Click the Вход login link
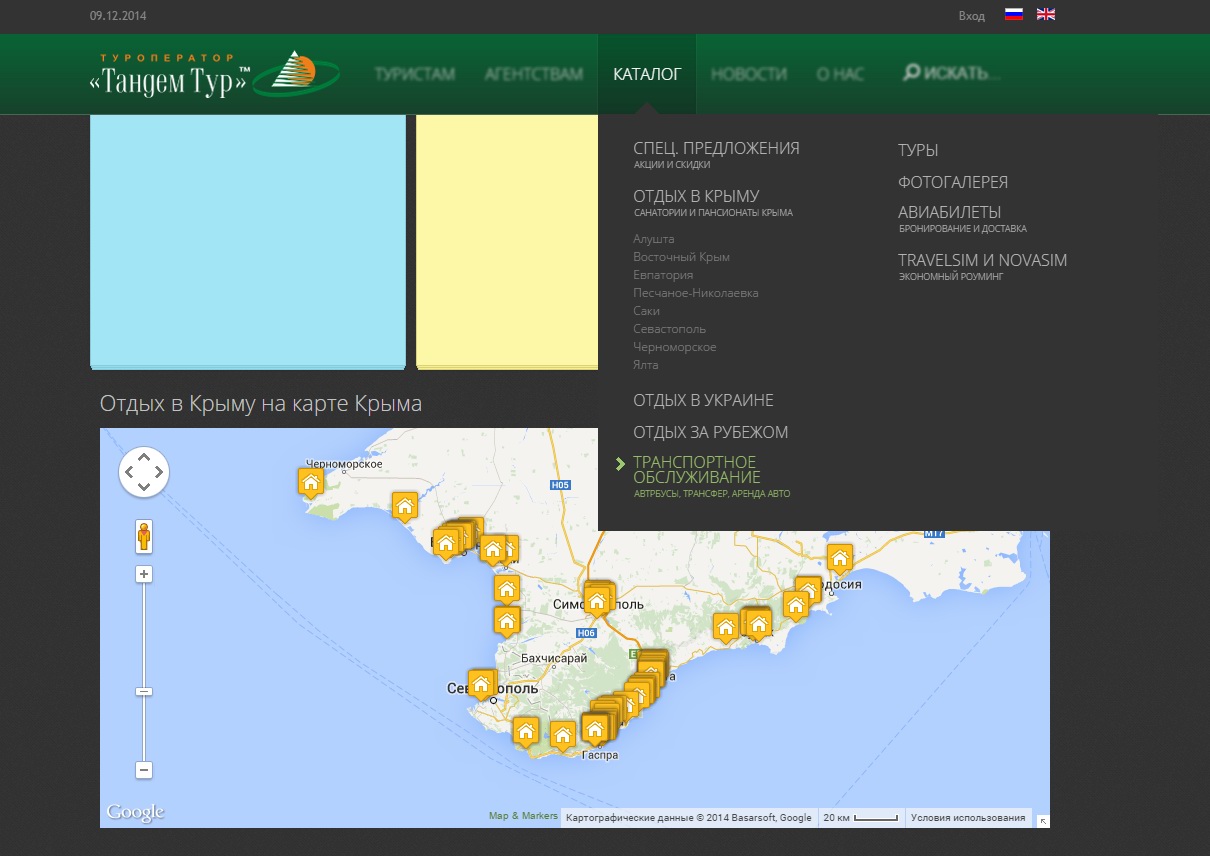The image size is (1210, 856). (971, 16)
